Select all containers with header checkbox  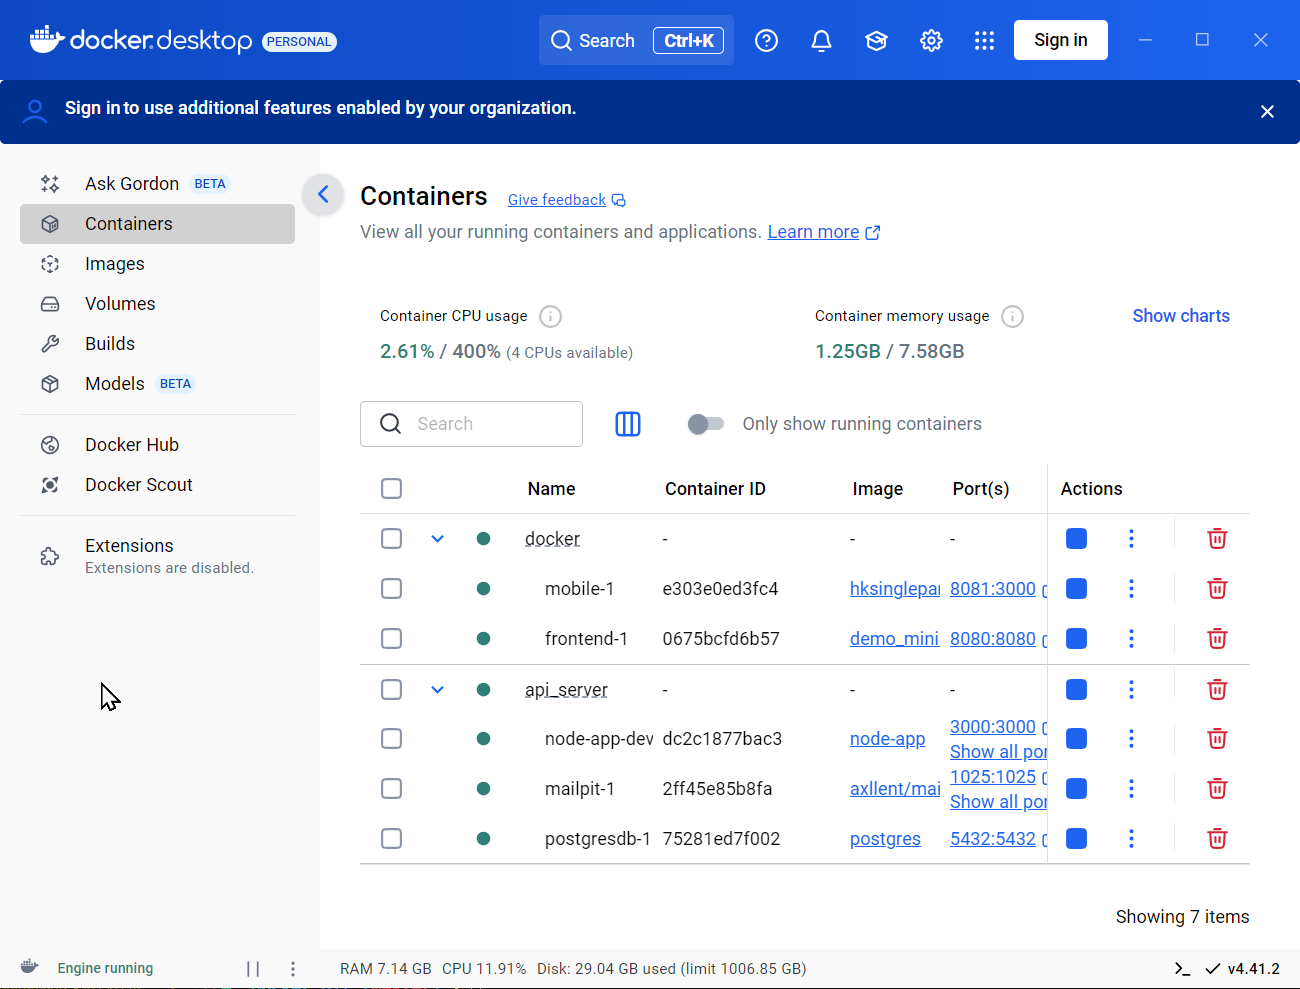click(x=392, y=489)
